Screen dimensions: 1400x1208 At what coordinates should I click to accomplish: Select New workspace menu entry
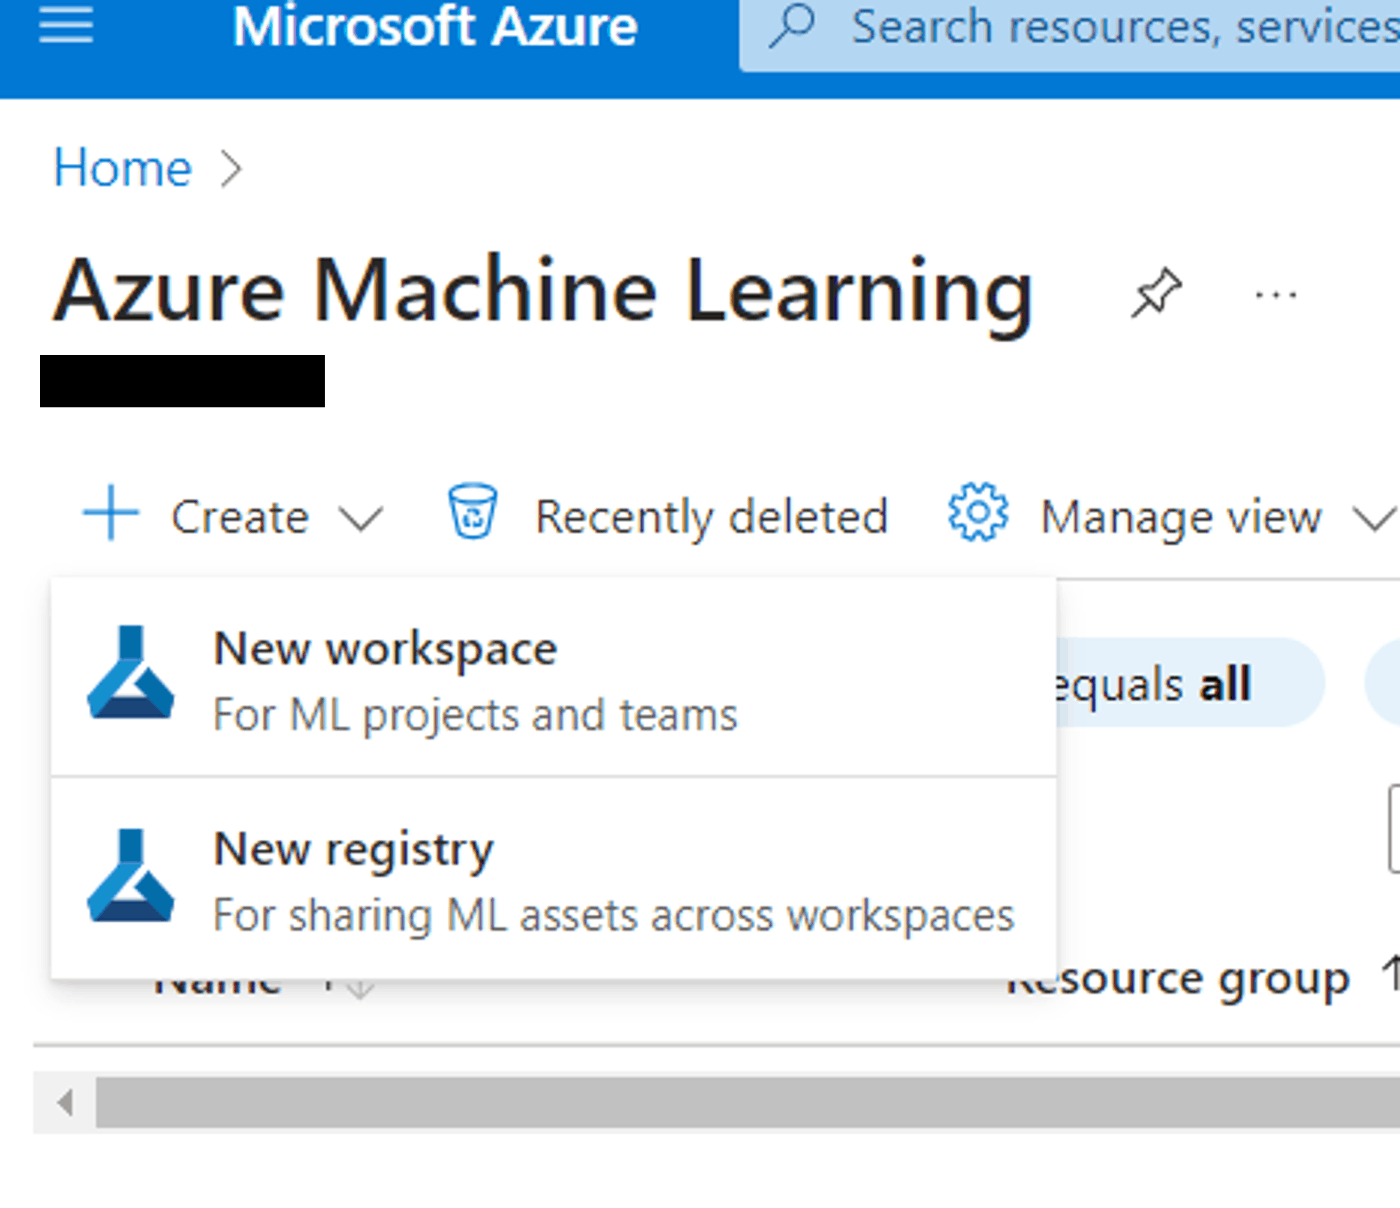[x=554, y=678]
